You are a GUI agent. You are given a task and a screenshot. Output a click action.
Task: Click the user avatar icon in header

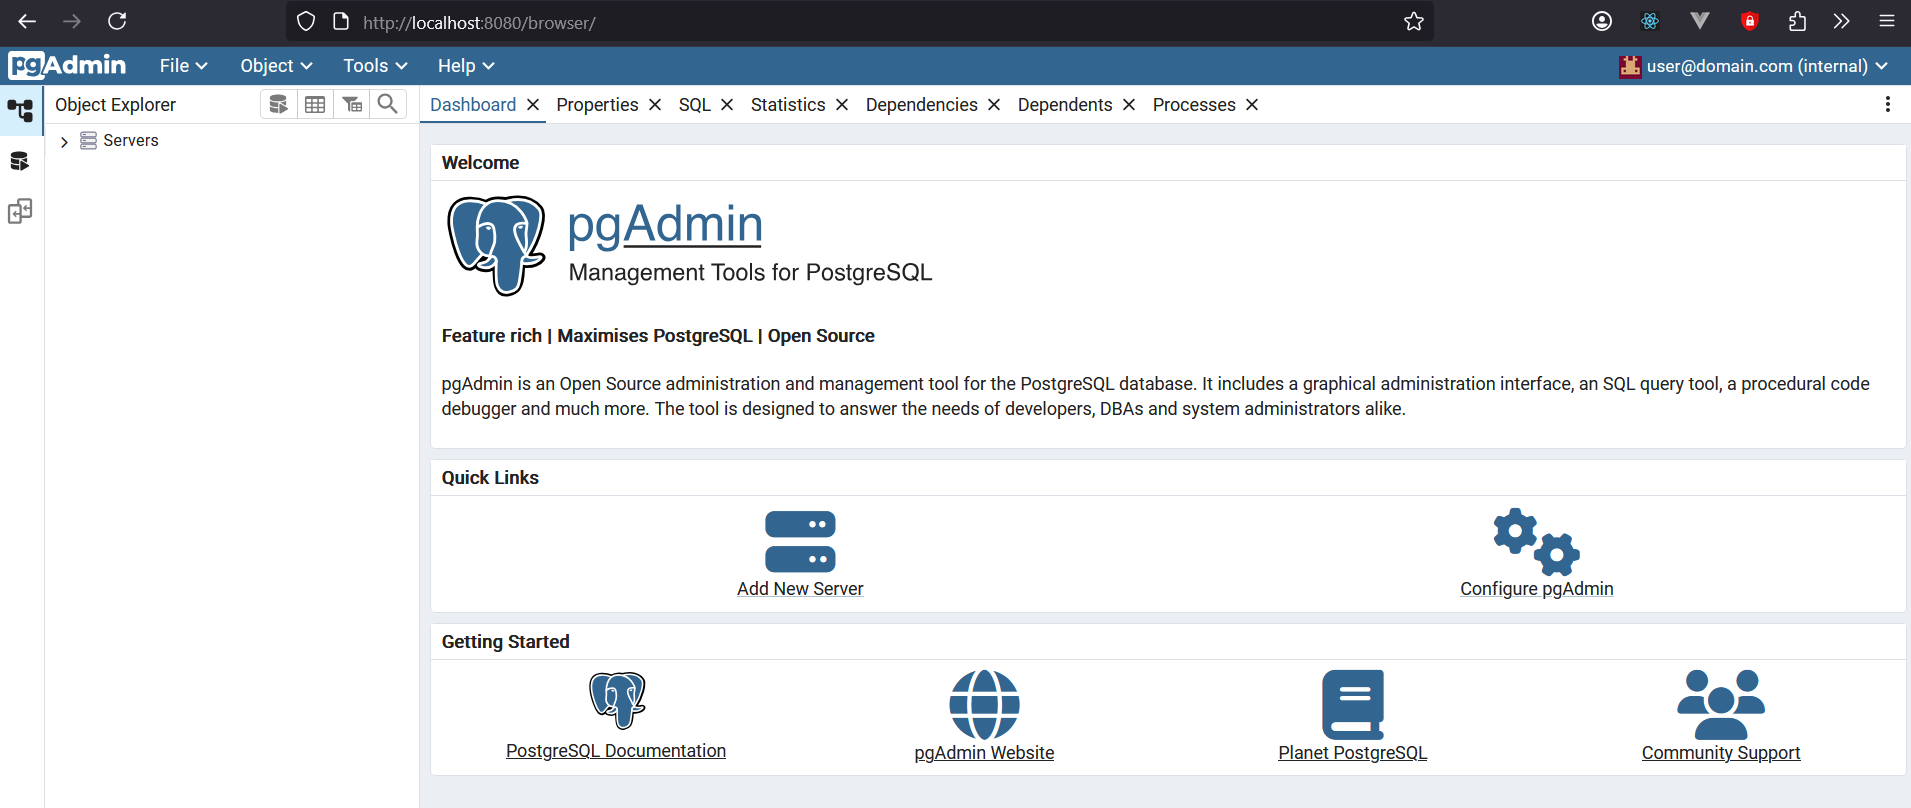click(x=1630, y=66)
